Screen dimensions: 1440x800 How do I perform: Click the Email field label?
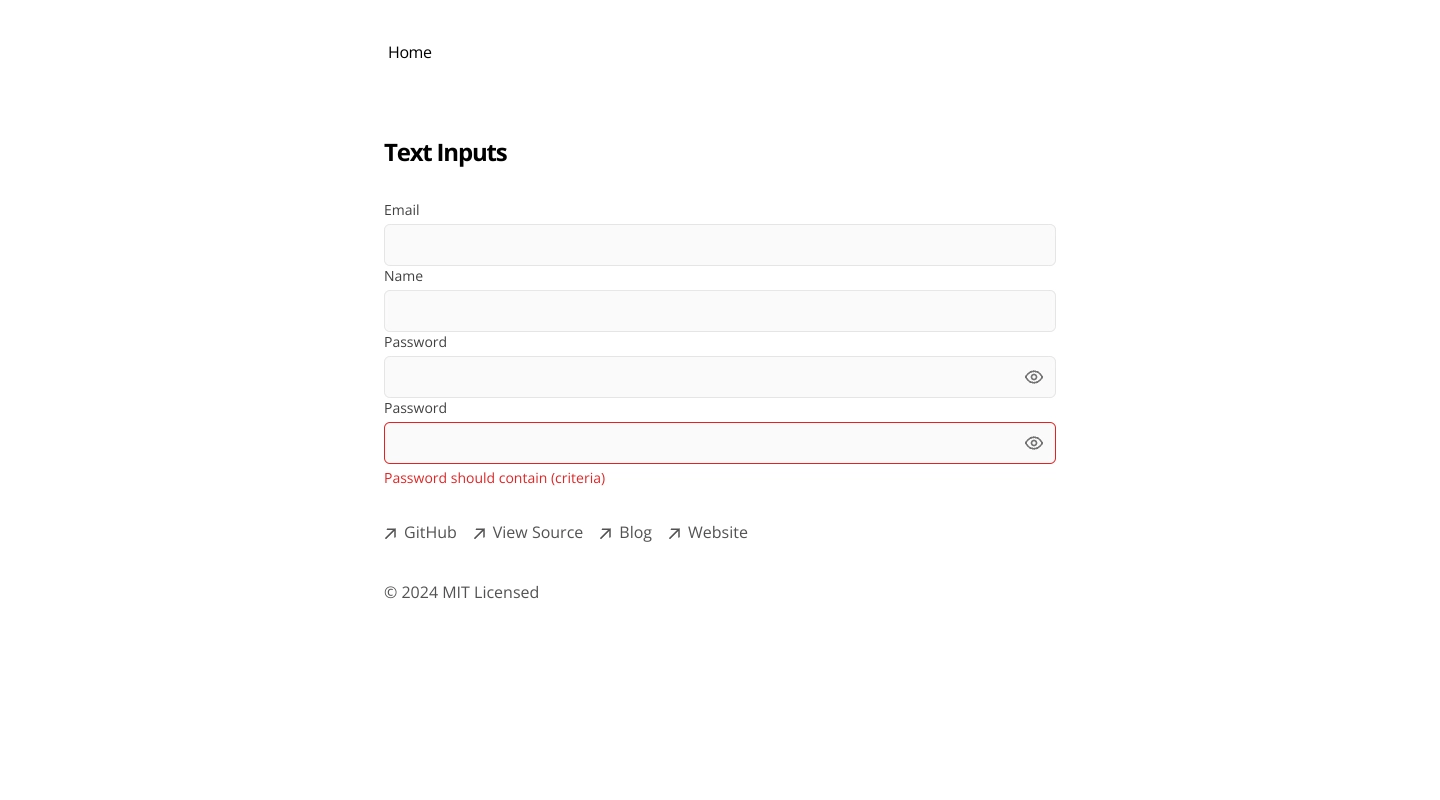(x=402, y=210)
